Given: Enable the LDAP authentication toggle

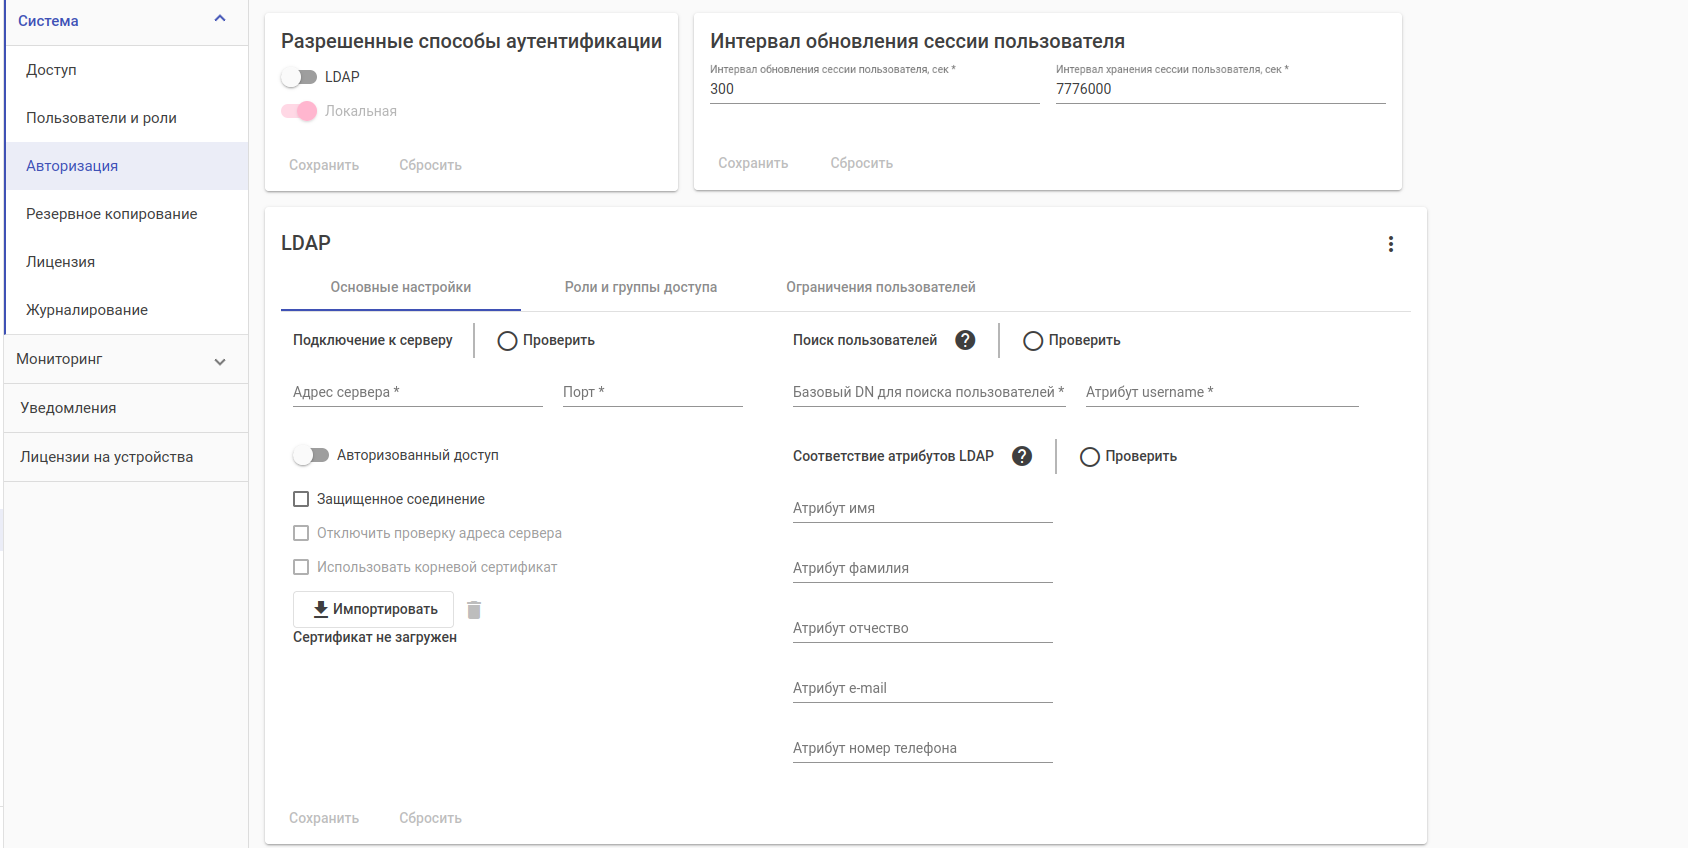Looking at the screenshot, I should pos(299,77).
